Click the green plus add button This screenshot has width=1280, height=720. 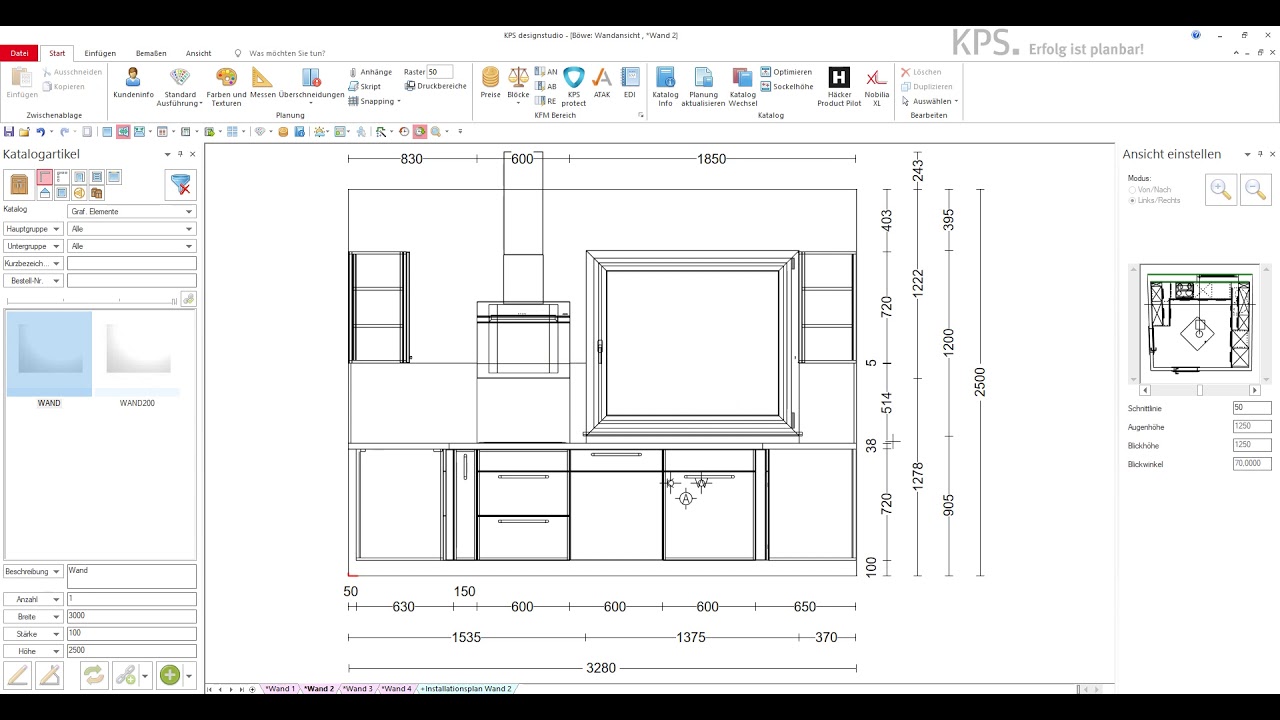click(170, 675)
